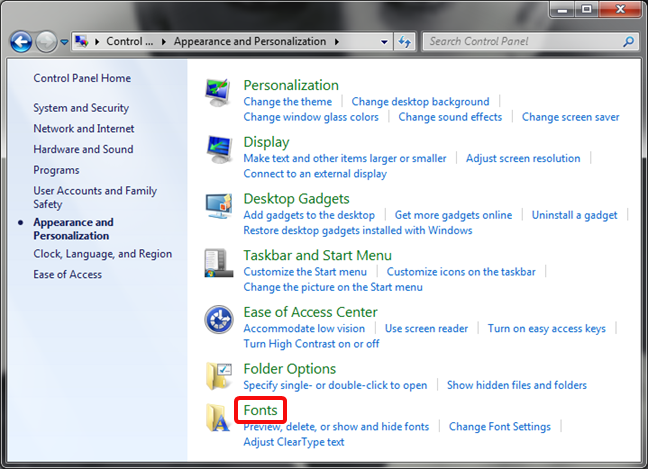The width and height of the screenshot is (648, 469).
Task: Click Change screen saver
Action: coord(570,117)
